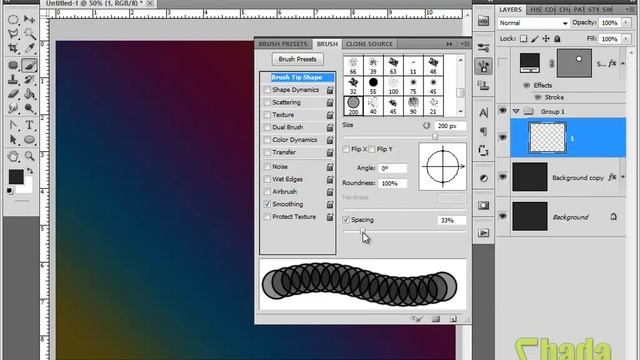640x360 pixels.
Task: Select the Layers panel tab
Action: coord(510,9)
